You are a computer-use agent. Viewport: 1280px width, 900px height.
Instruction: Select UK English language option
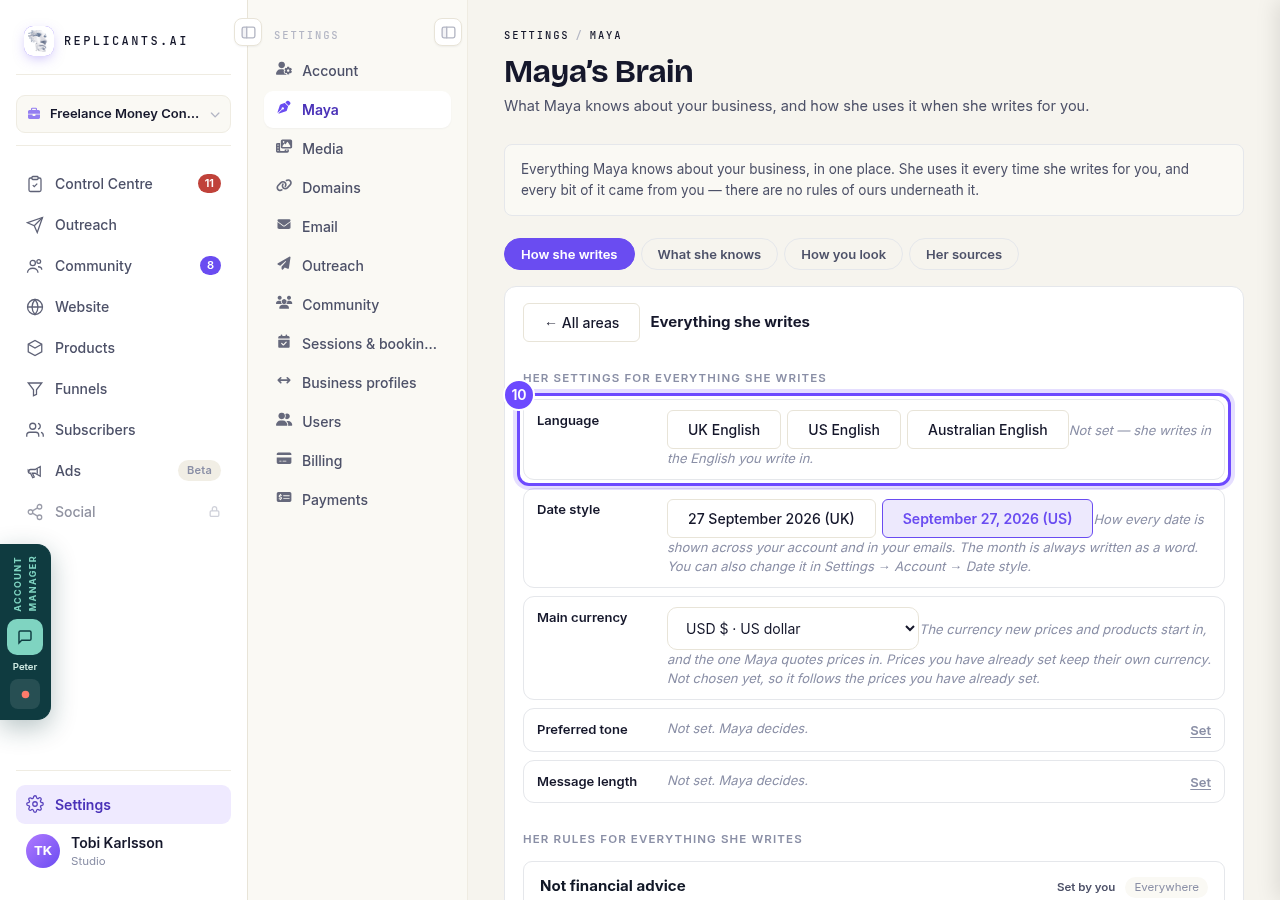pos(724,430)
